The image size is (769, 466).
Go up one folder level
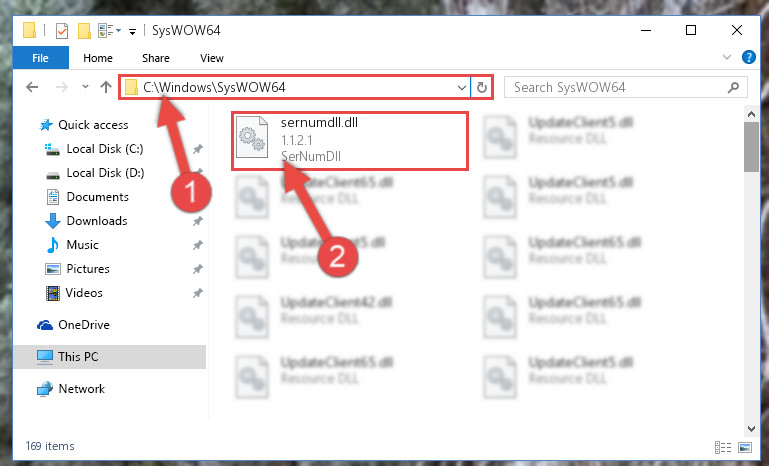click(106, 87)
